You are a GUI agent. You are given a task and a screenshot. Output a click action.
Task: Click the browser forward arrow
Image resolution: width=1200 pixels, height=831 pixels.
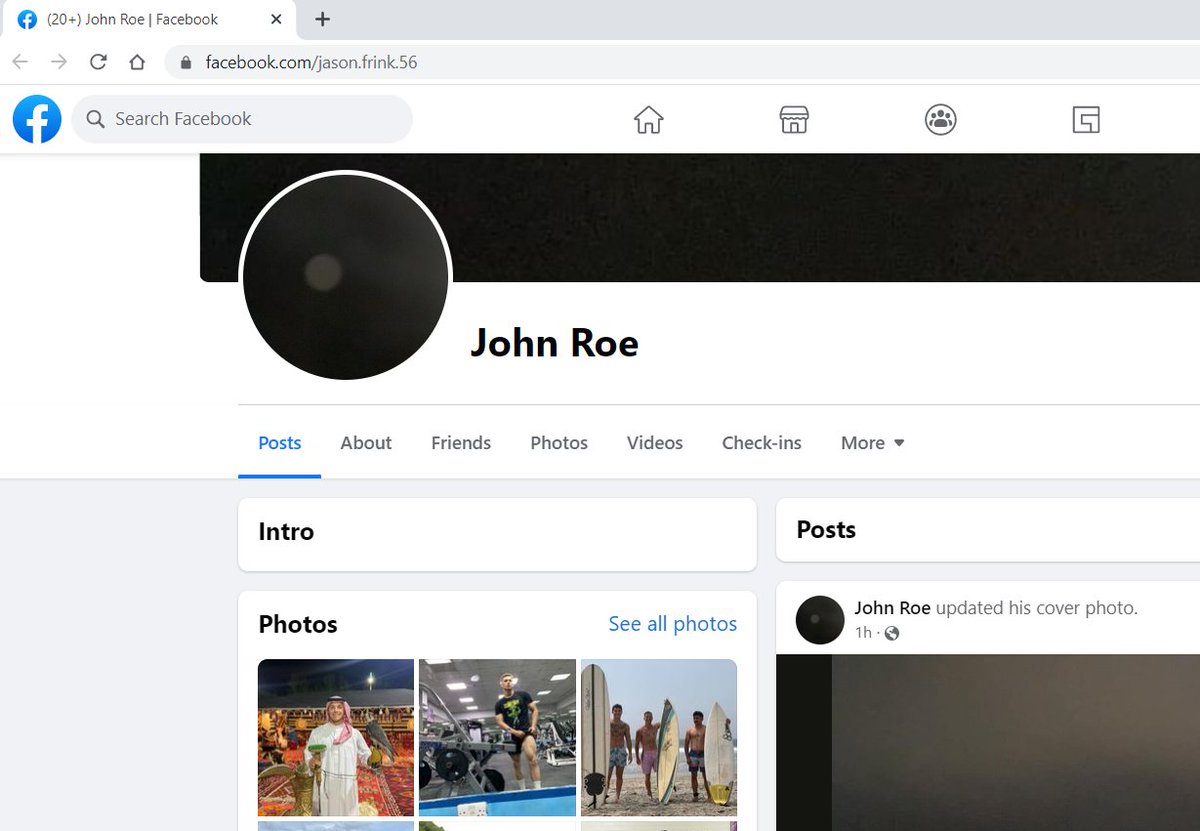tap(59, 62)
